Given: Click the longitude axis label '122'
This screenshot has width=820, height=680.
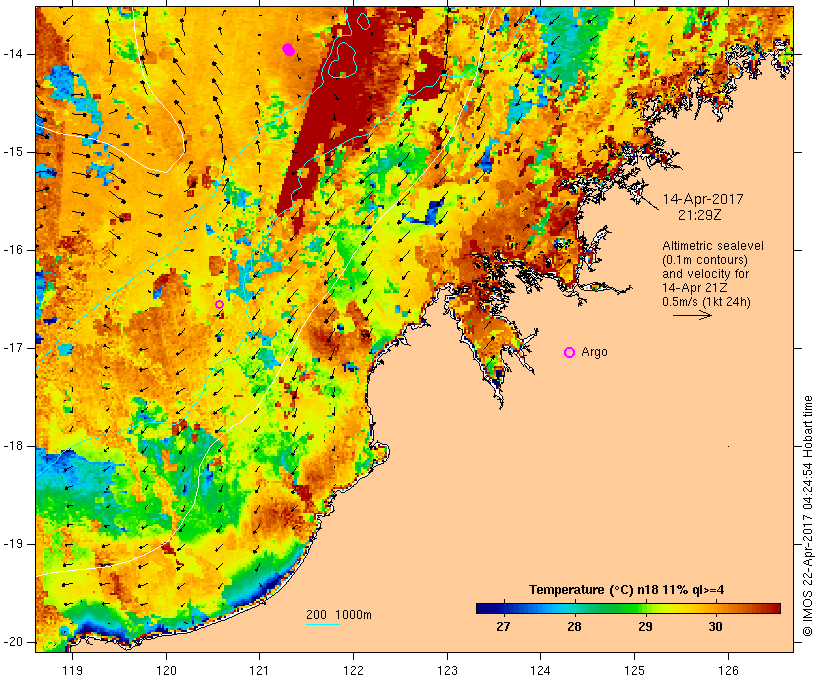Looking at the screenshot, I should [x=354, y=670].
